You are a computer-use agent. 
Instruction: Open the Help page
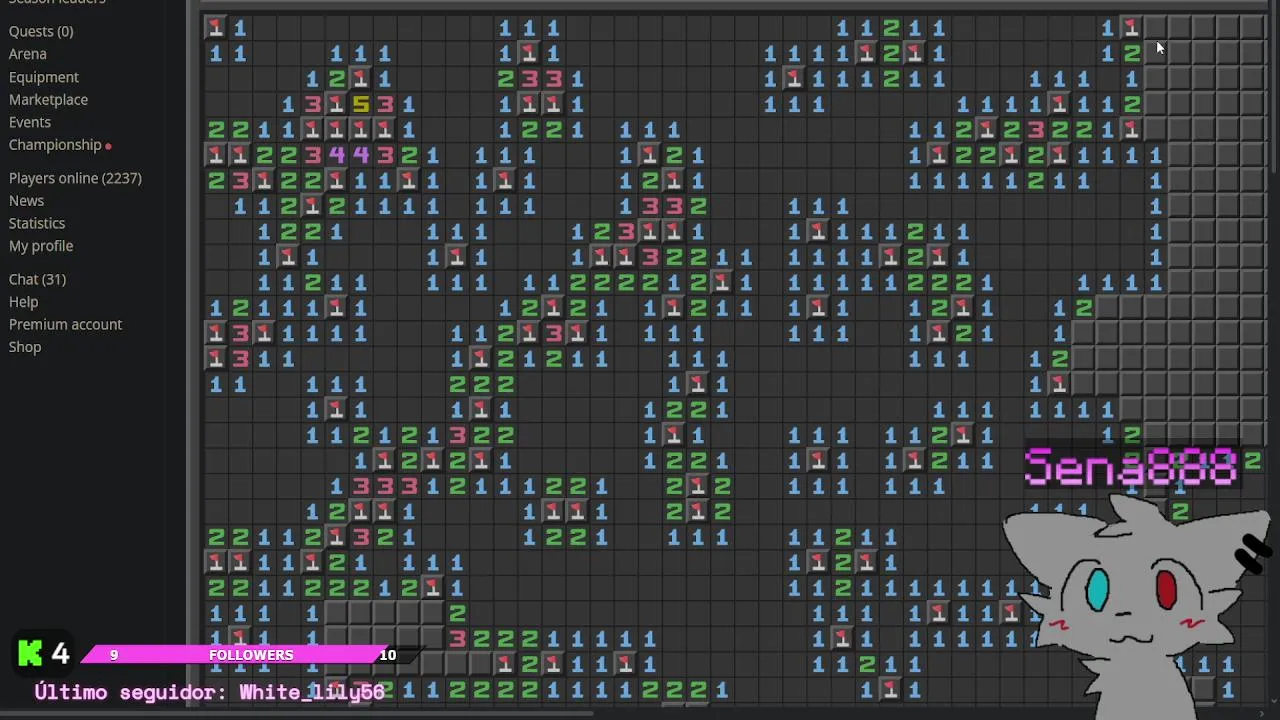tap(24, 302)
